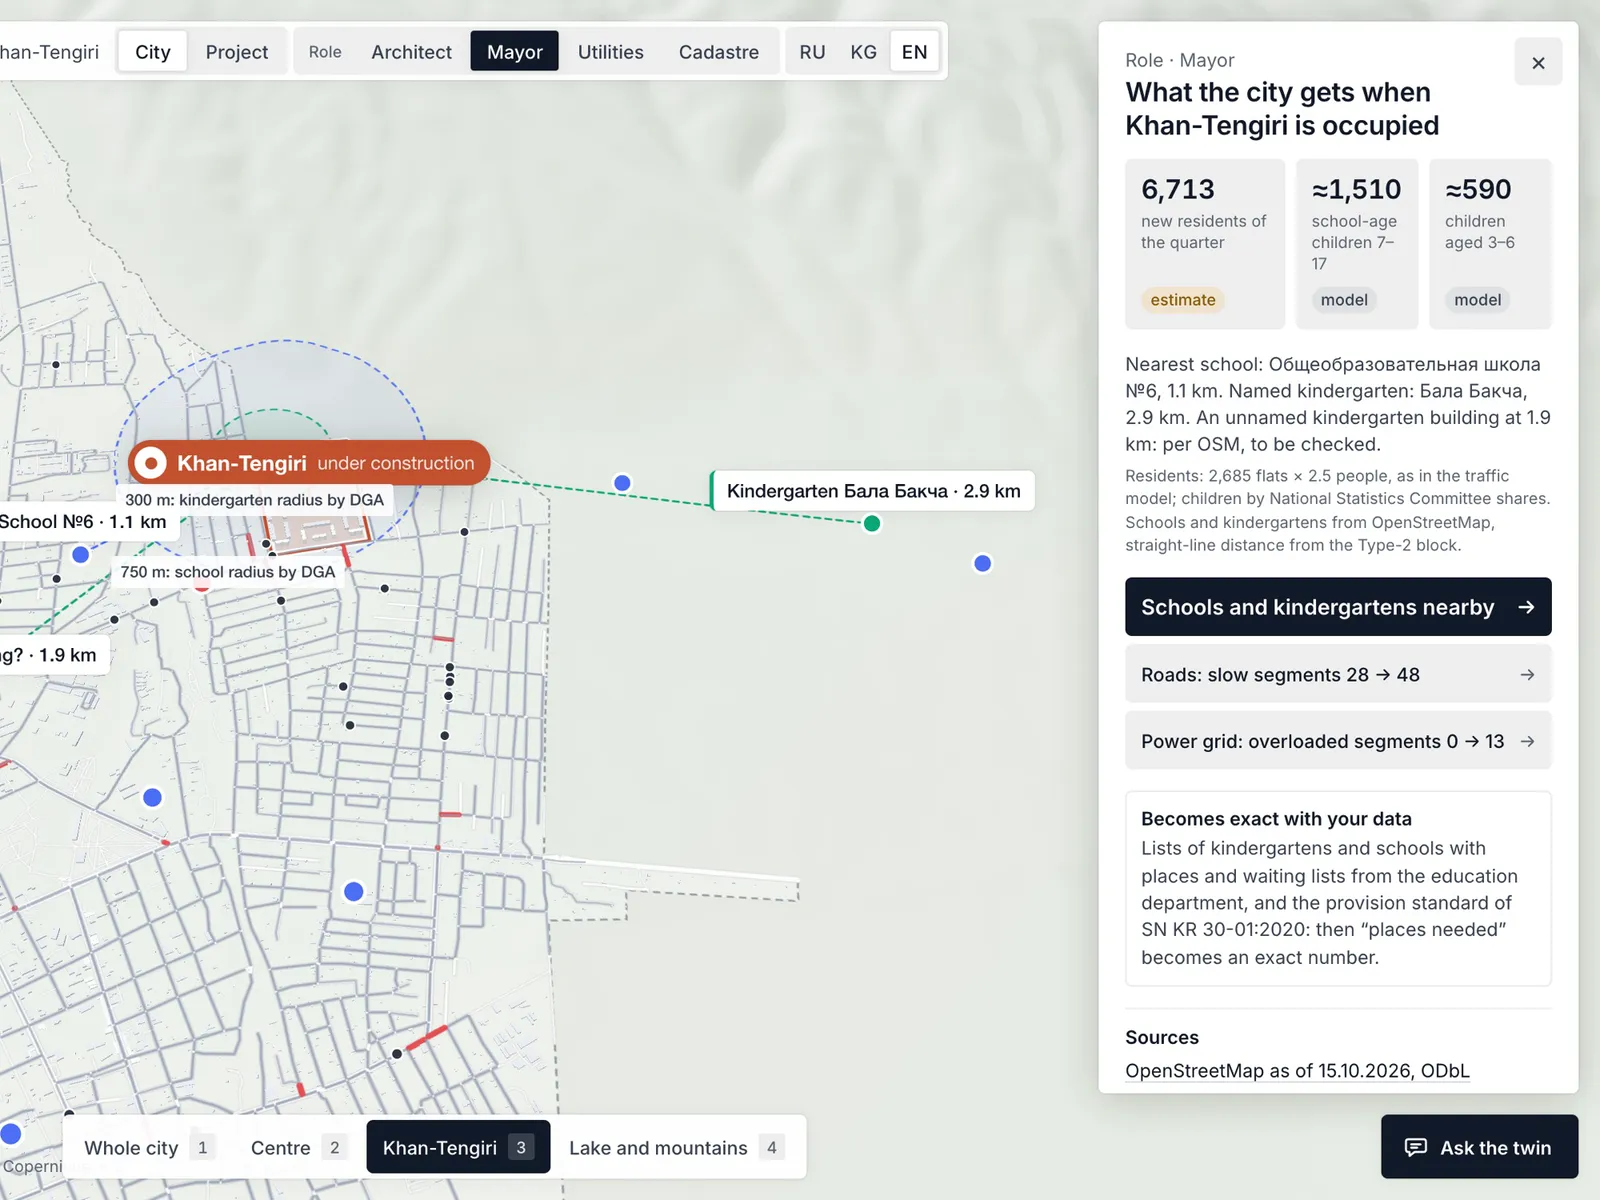
Task: Select the Utilities role
Action: click(x=611, y=52)
